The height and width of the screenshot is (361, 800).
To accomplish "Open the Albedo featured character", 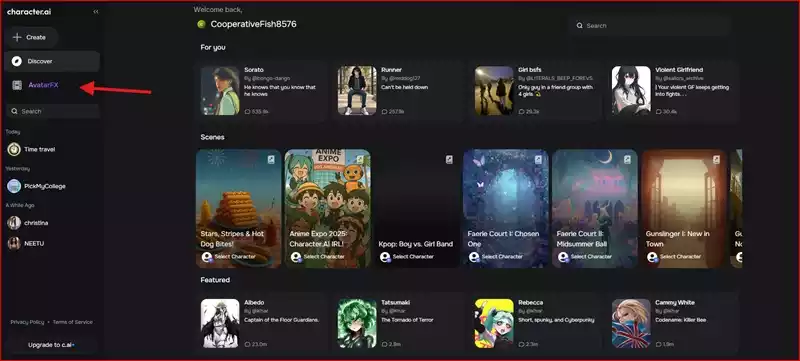I will (261, 323).
